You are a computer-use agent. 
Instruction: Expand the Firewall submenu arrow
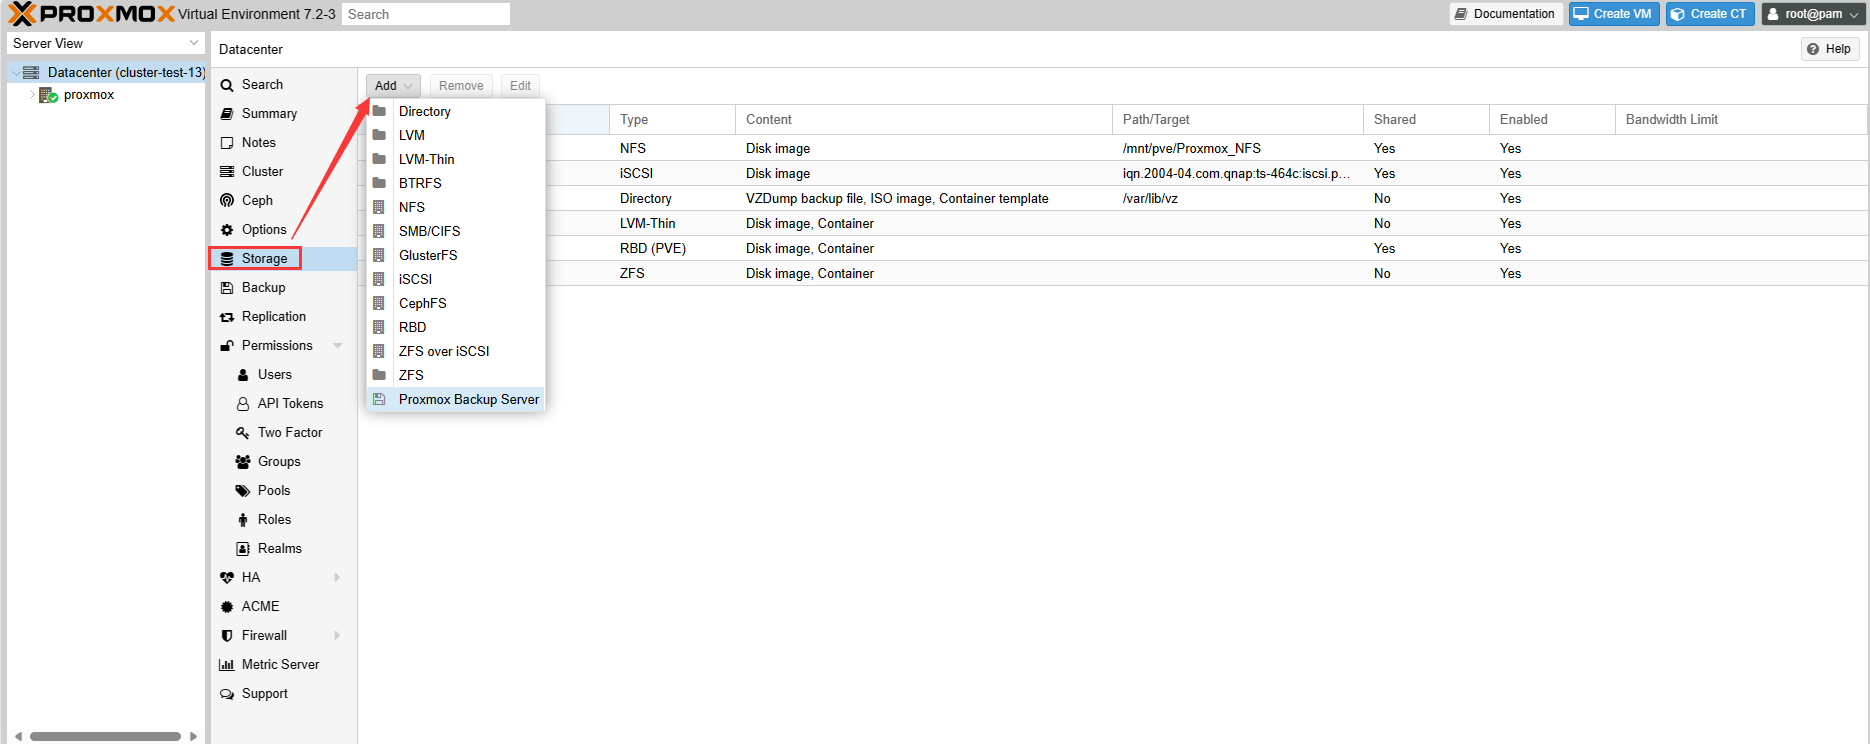tap(338, 636)
